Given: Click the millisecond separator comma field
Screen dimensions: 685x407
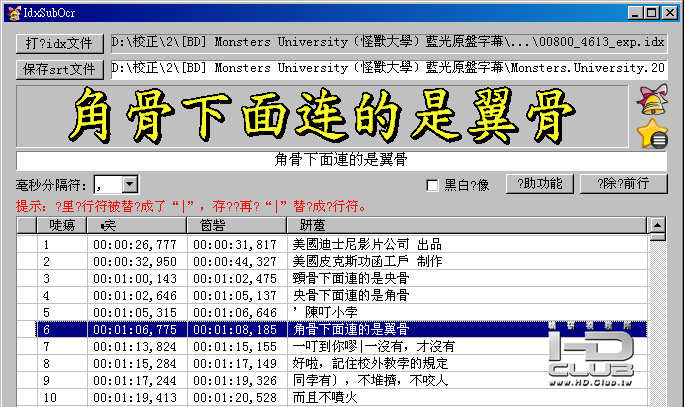Looking at the screenshot, I should pos(108,184).
